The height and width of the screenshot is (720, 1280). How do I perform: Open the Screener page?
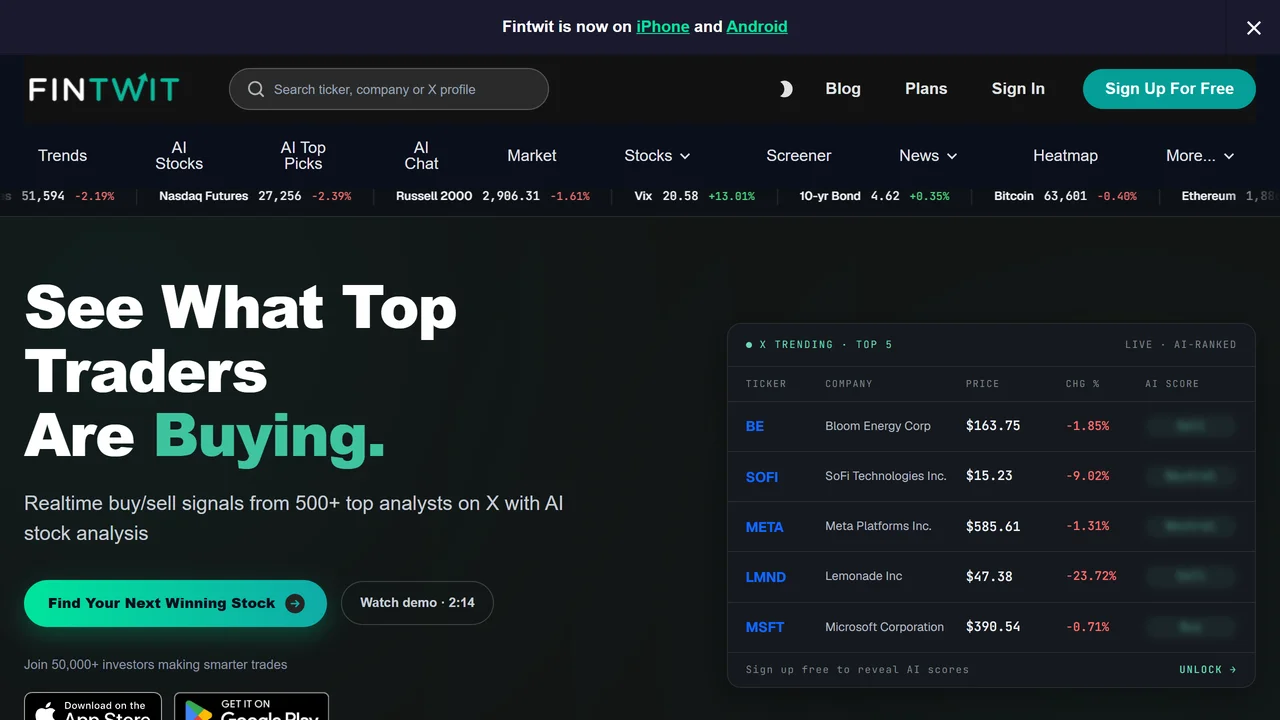[x=799, y=155]
